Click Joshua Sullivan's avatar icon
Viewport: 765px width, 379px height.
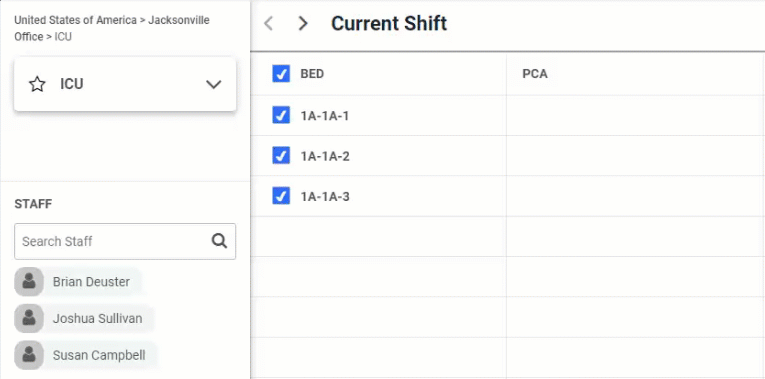[29, 319]
